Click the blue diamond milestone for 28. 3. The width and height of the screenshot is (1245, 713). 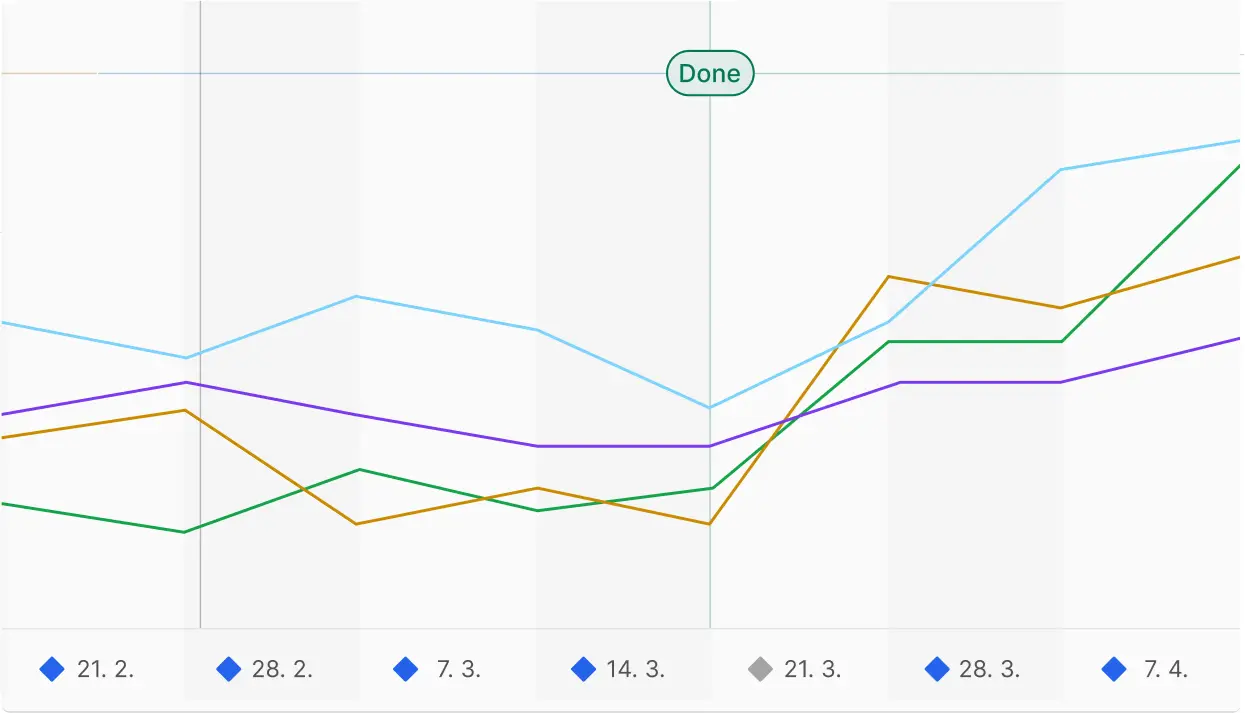tap(937, 669)
